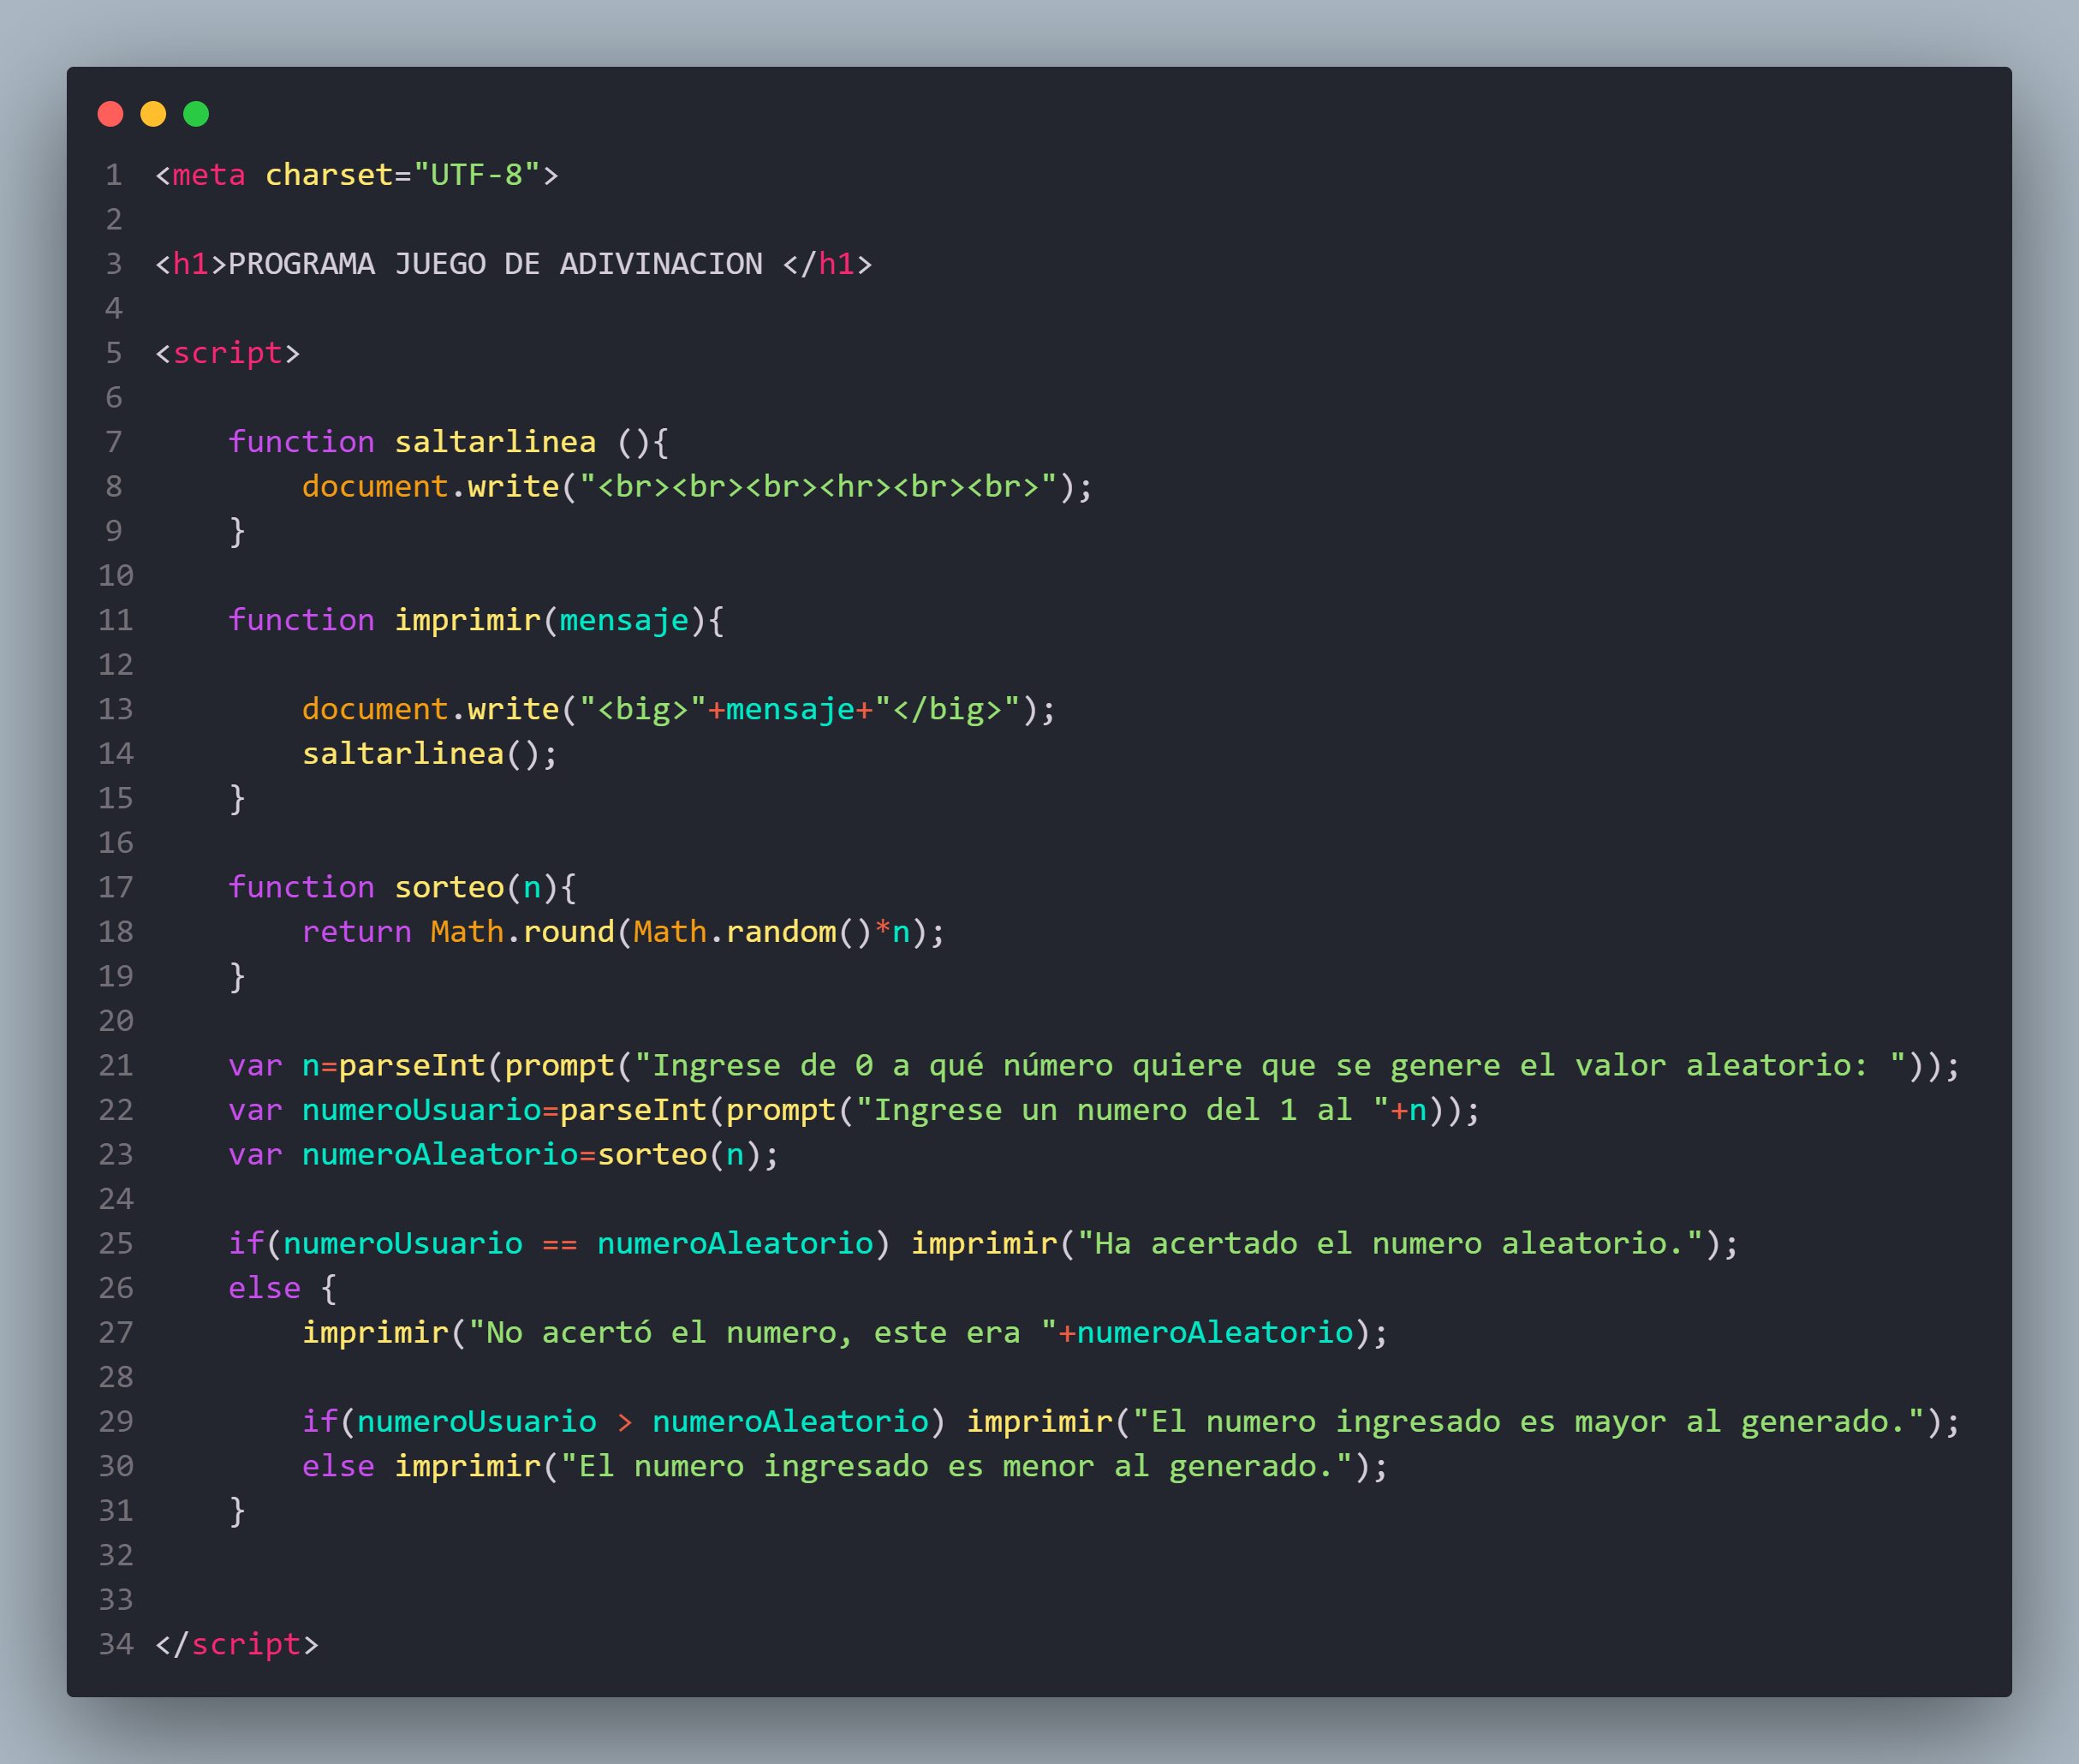Click the "El numero ingresado es mayor" string
This screenshot has height=1764, width=2079.
pyautogui.click(x=1529, y=1421)
